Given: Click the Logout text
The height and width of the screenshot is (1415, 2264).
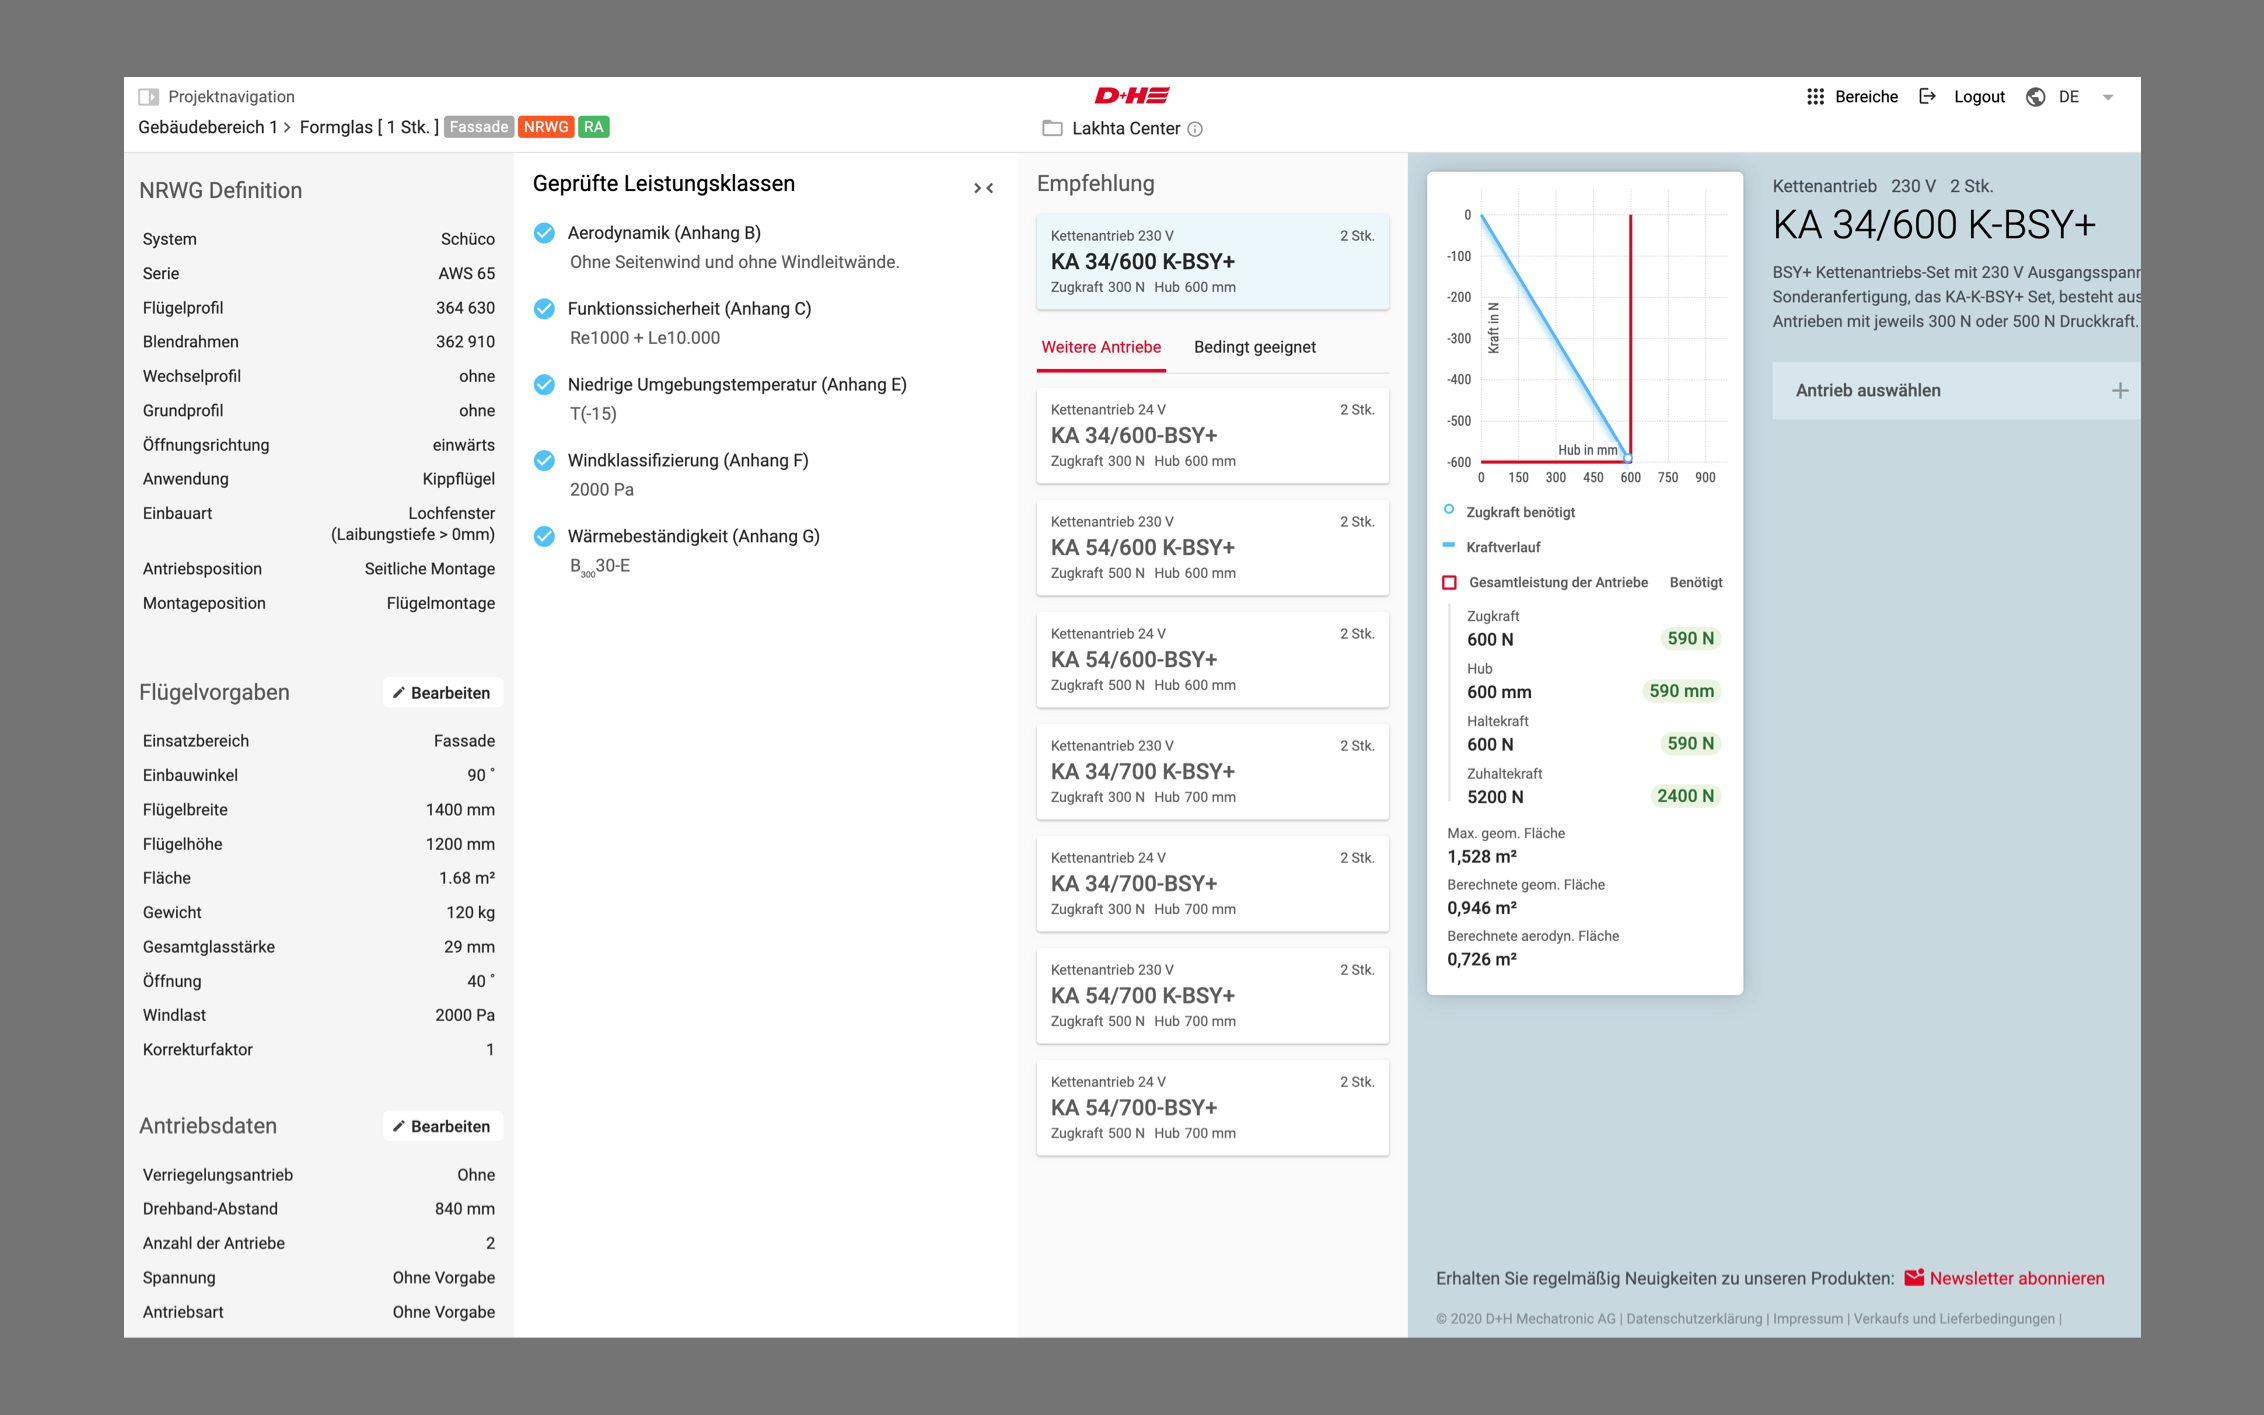Looking at the screenshot, I should [1979, 97].
